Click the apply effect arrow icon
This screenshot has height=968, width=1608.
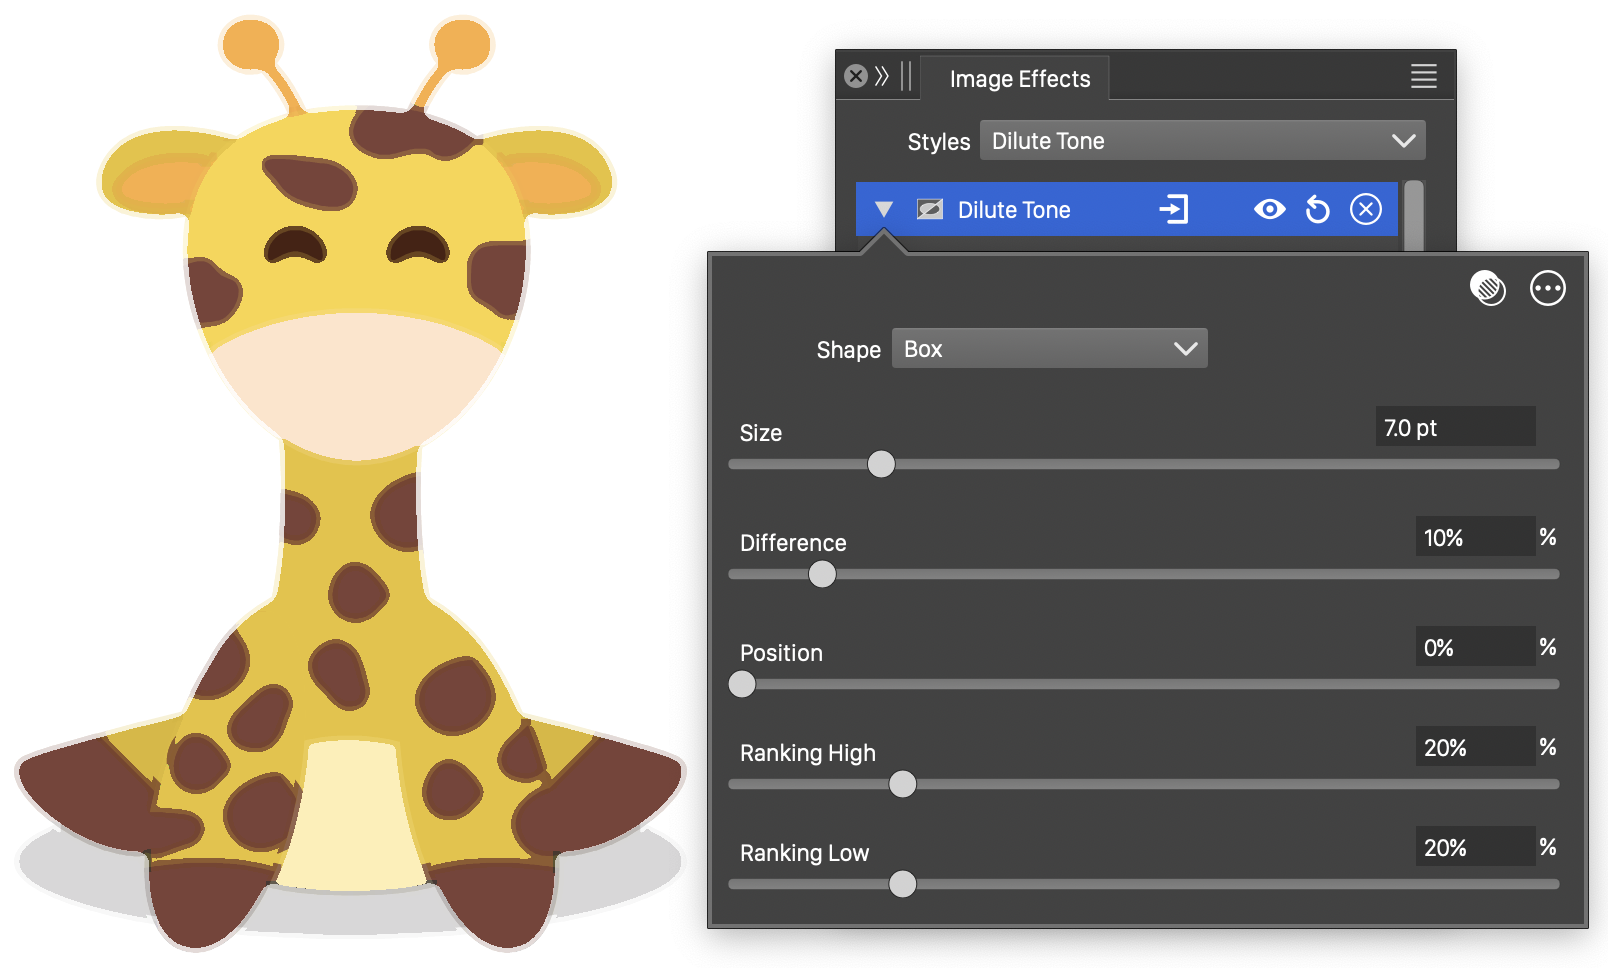click(x=1173, y=210)
